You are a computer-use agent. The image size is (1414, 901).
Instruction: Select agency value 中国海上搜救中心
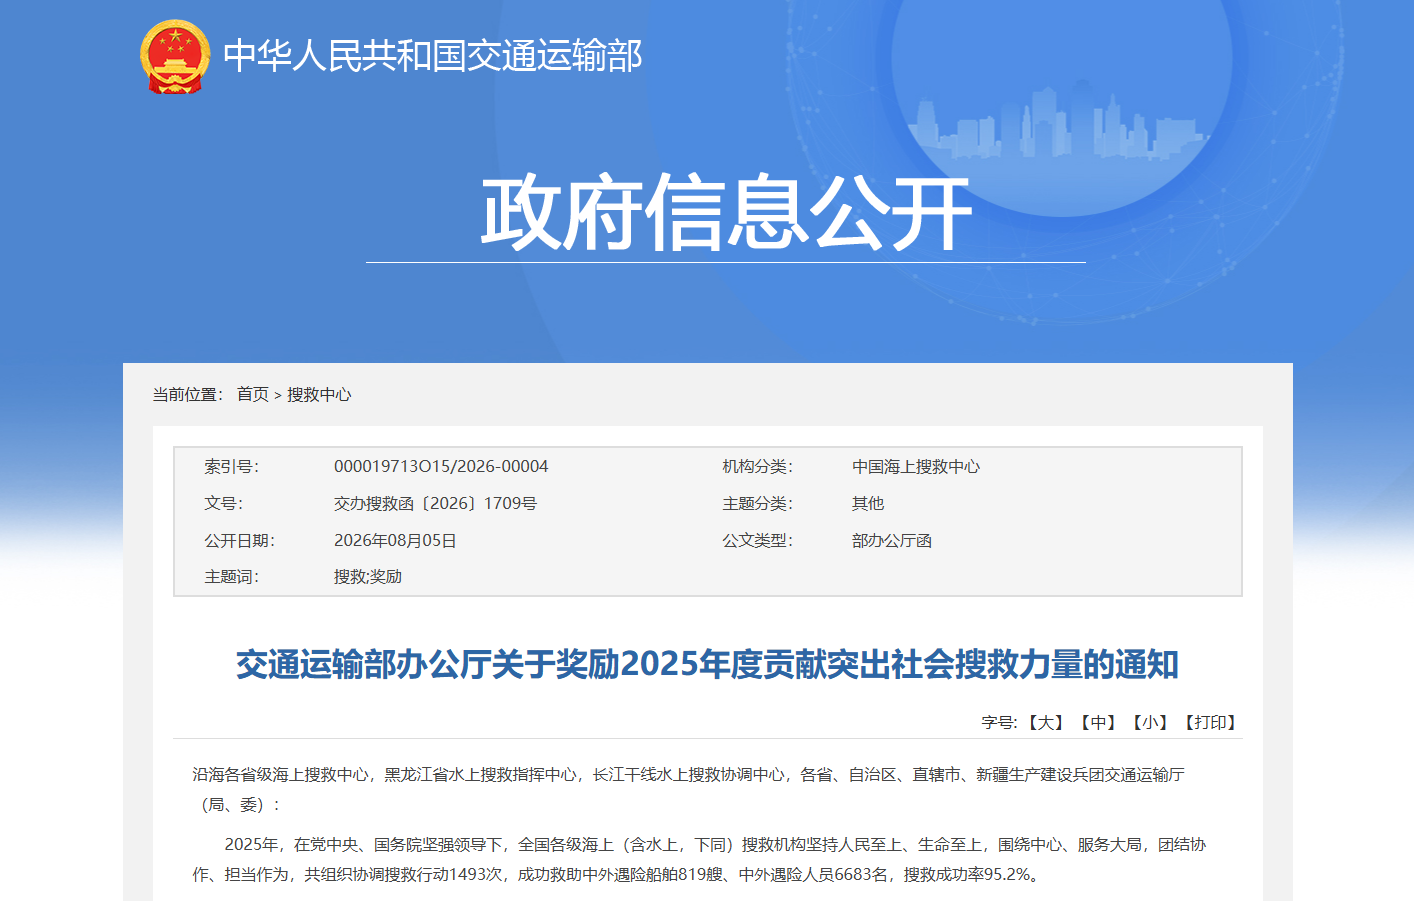[916, 467]
